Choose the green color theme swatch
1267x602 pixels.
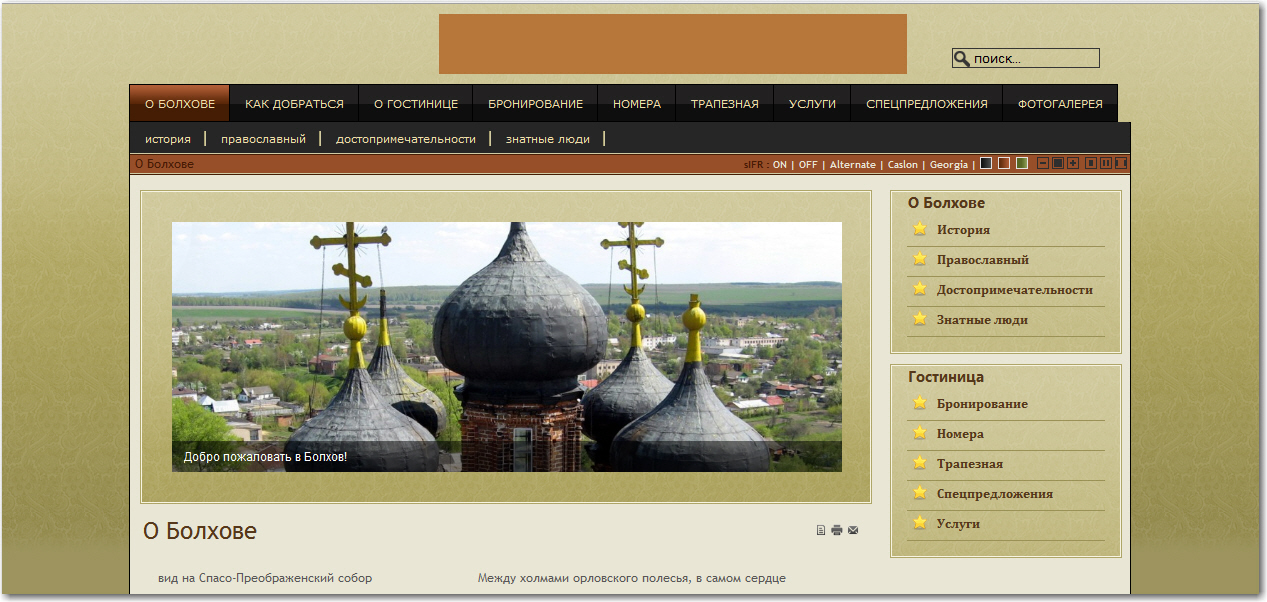coord(1022,164)
